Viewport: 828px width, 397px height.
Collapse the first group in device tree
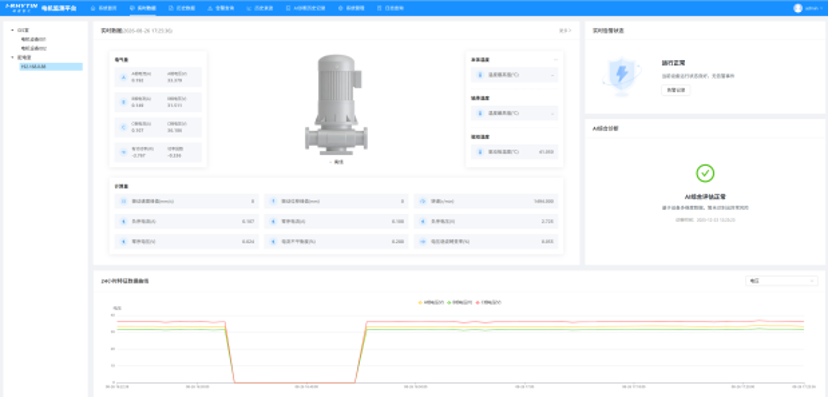coord(12,30)
